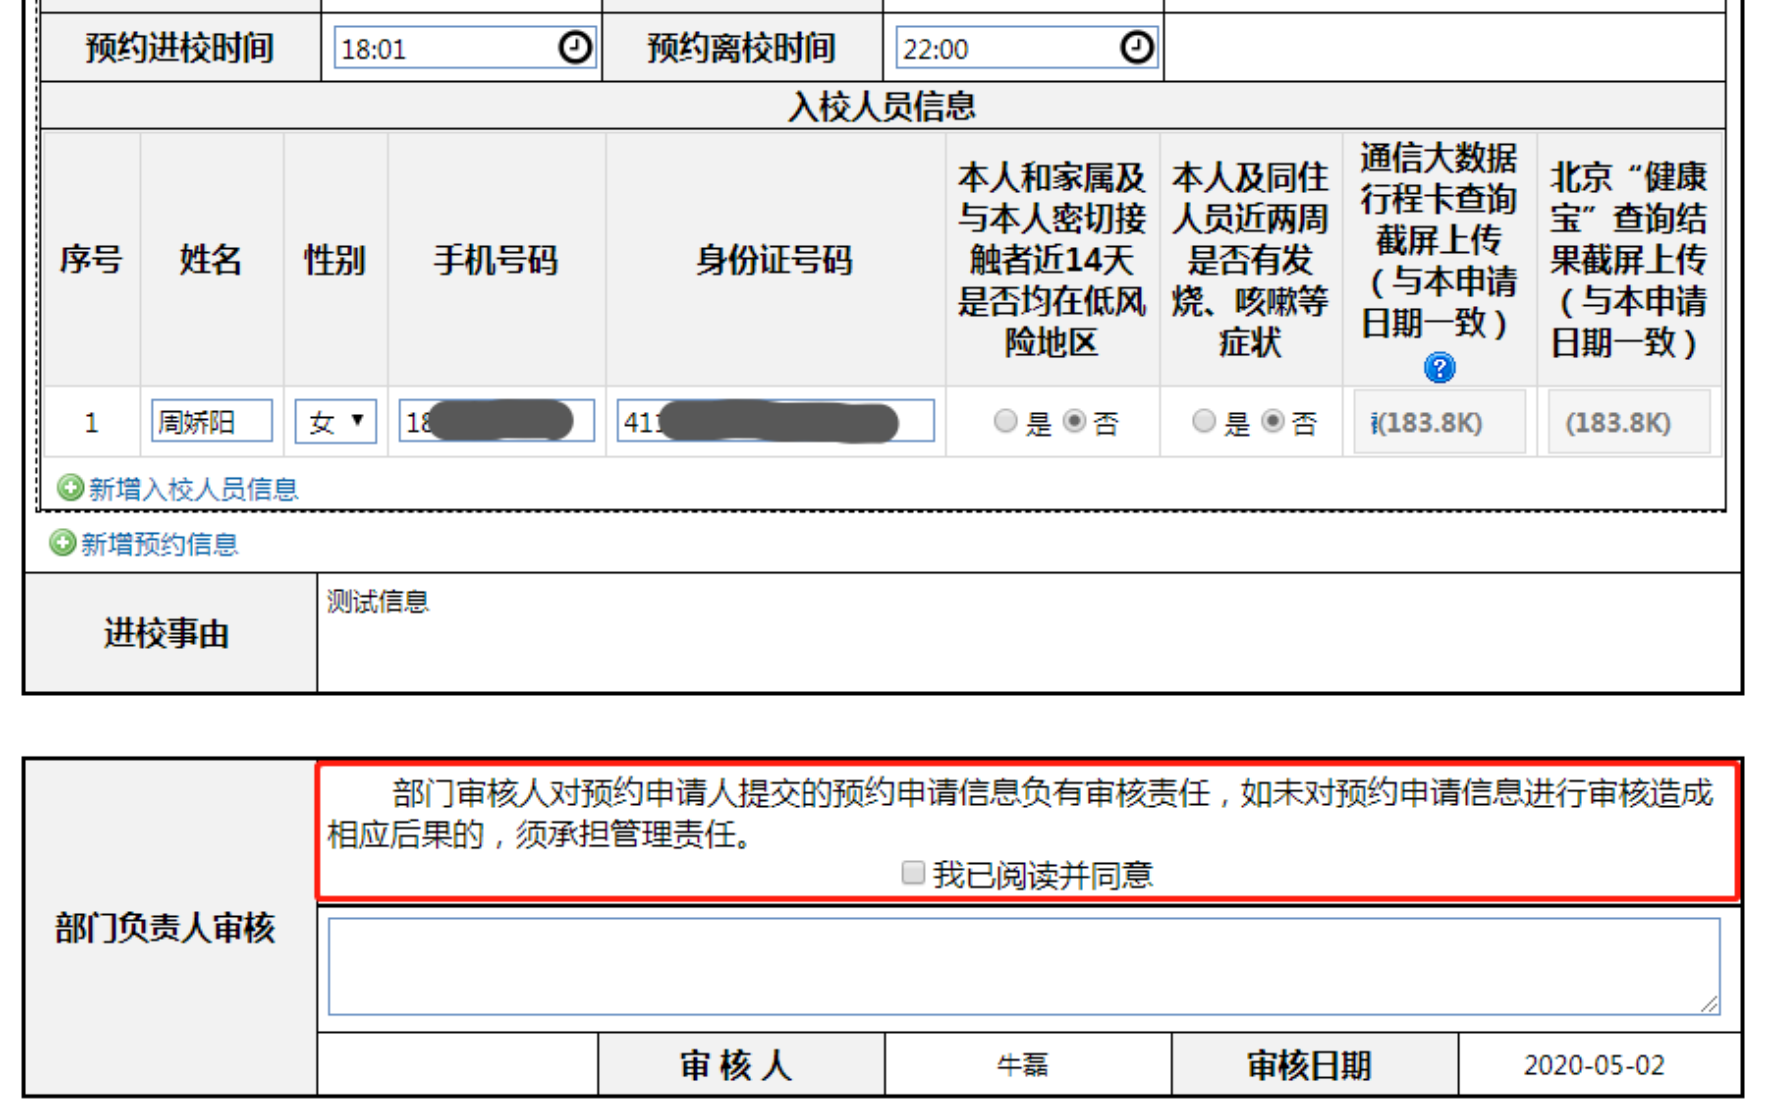Select 是 for low-risk area question
This screenshot has height=1110, width=1772.
coord(1005,421)
